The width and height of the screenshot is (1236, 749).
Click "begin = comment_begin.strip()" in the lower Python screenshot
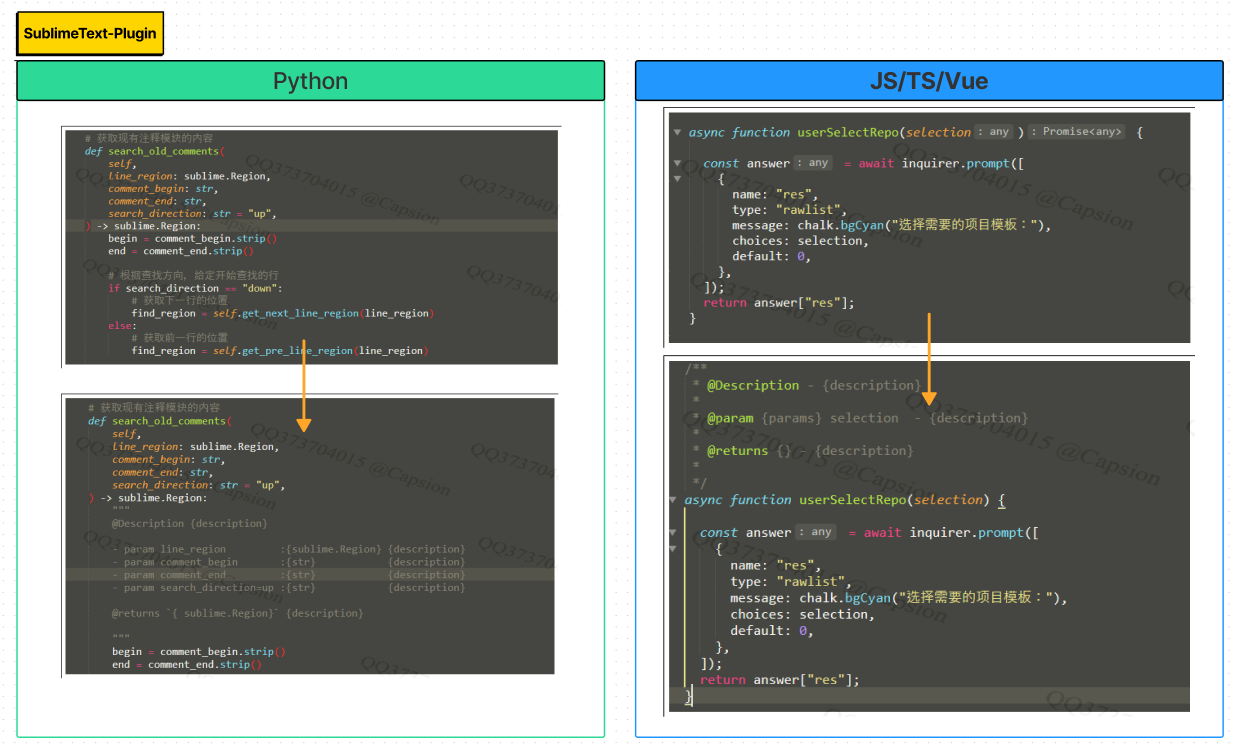199,652
